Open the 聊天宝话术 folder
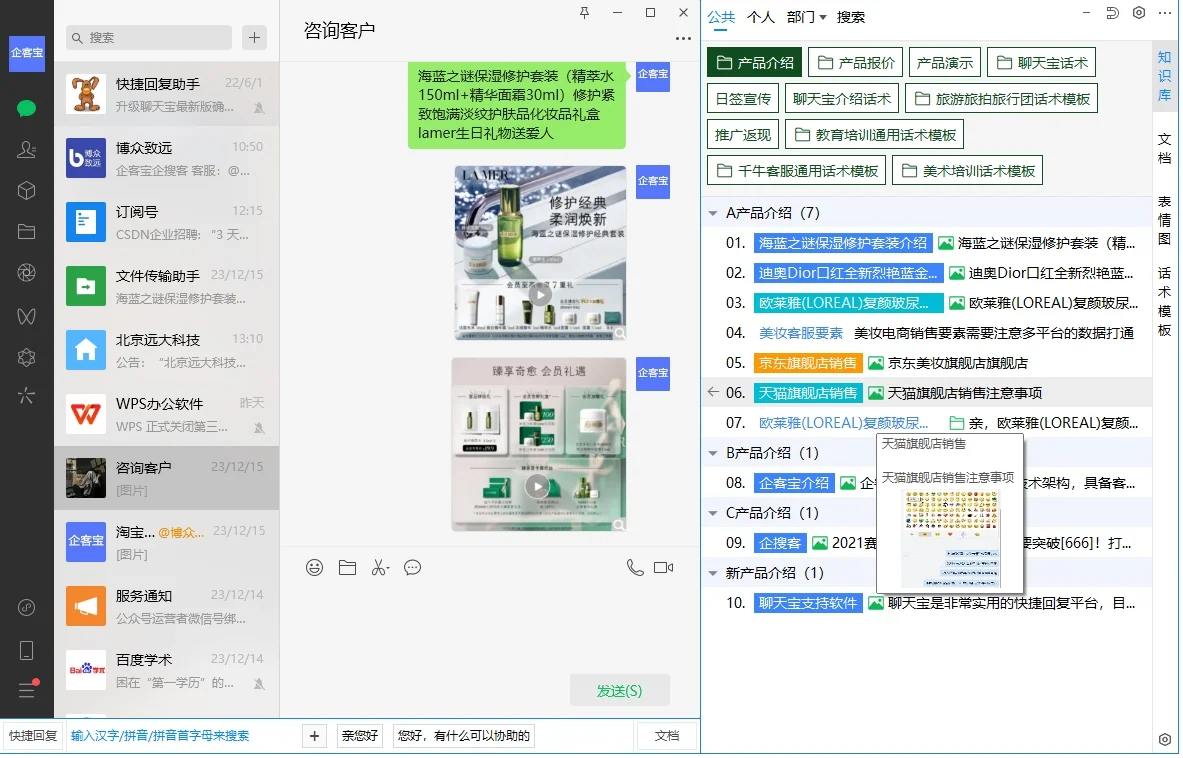 1043,63
